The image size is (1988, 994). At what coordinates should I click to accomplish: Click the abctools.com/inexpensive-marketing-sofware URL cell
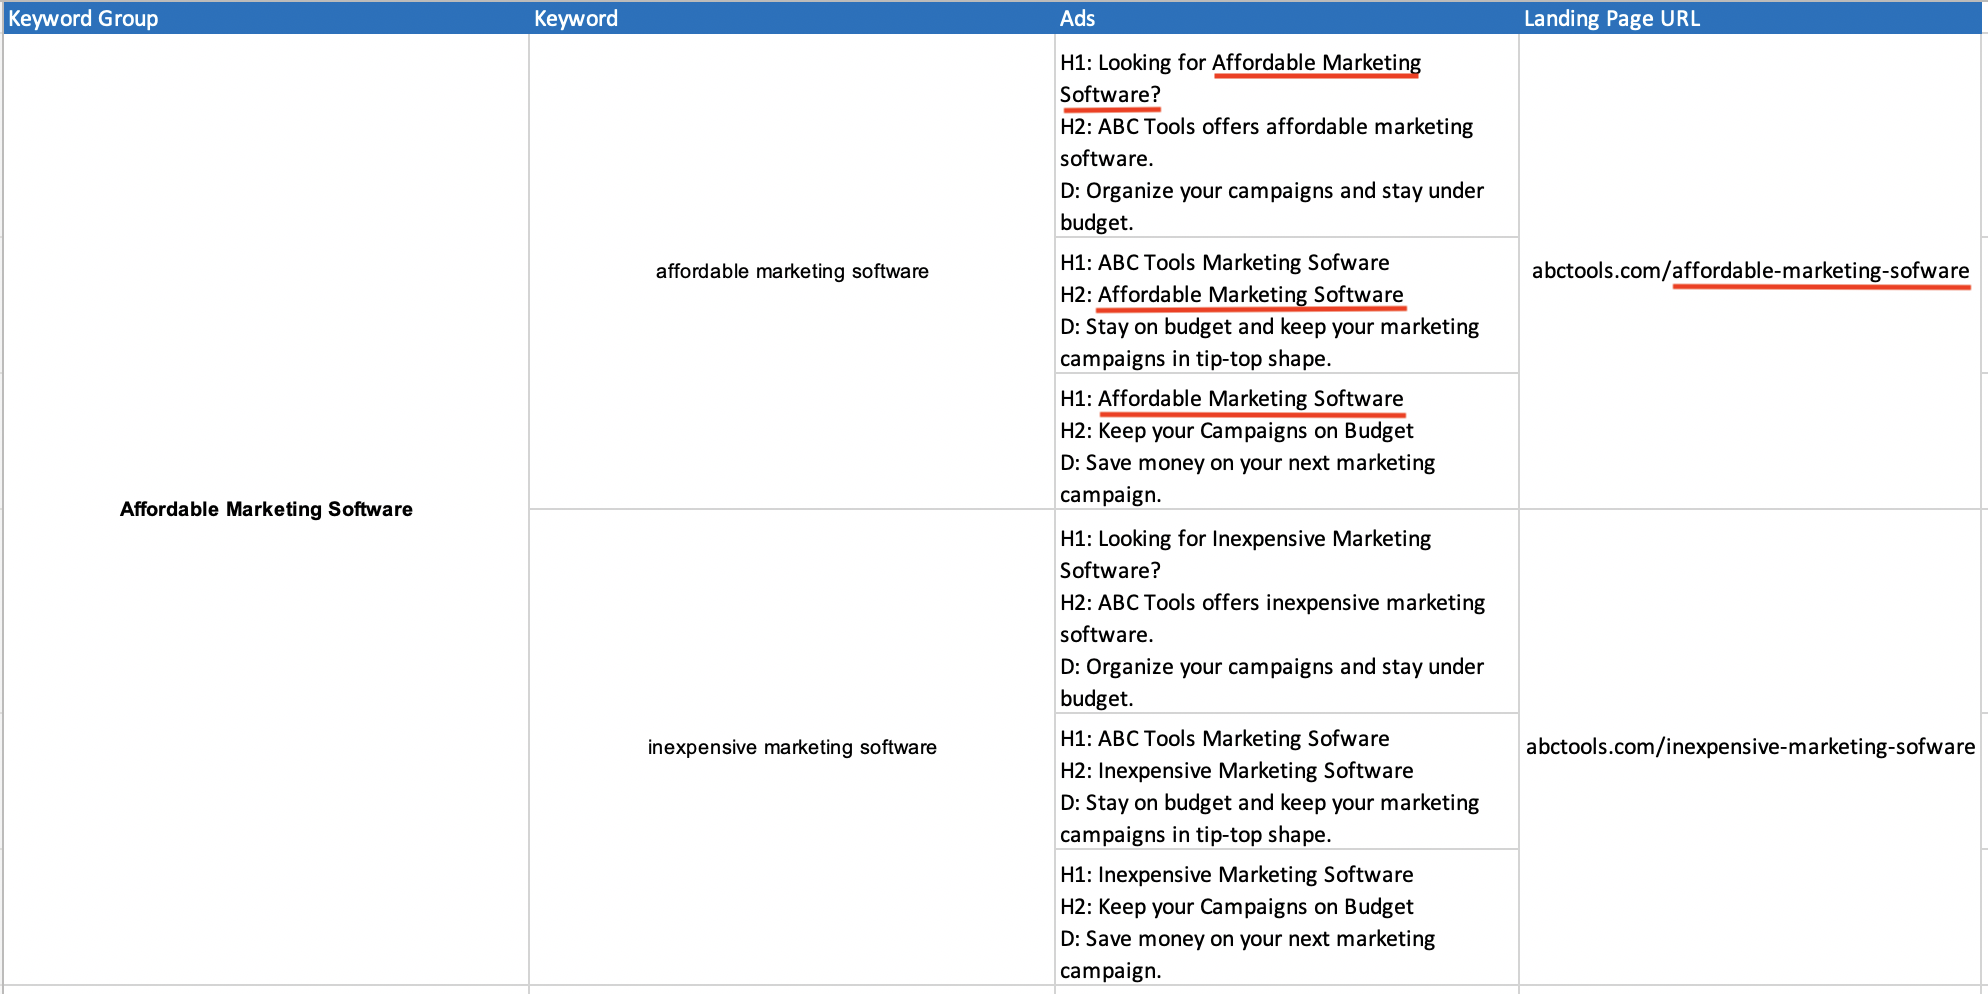click(x=1750, y=747)
